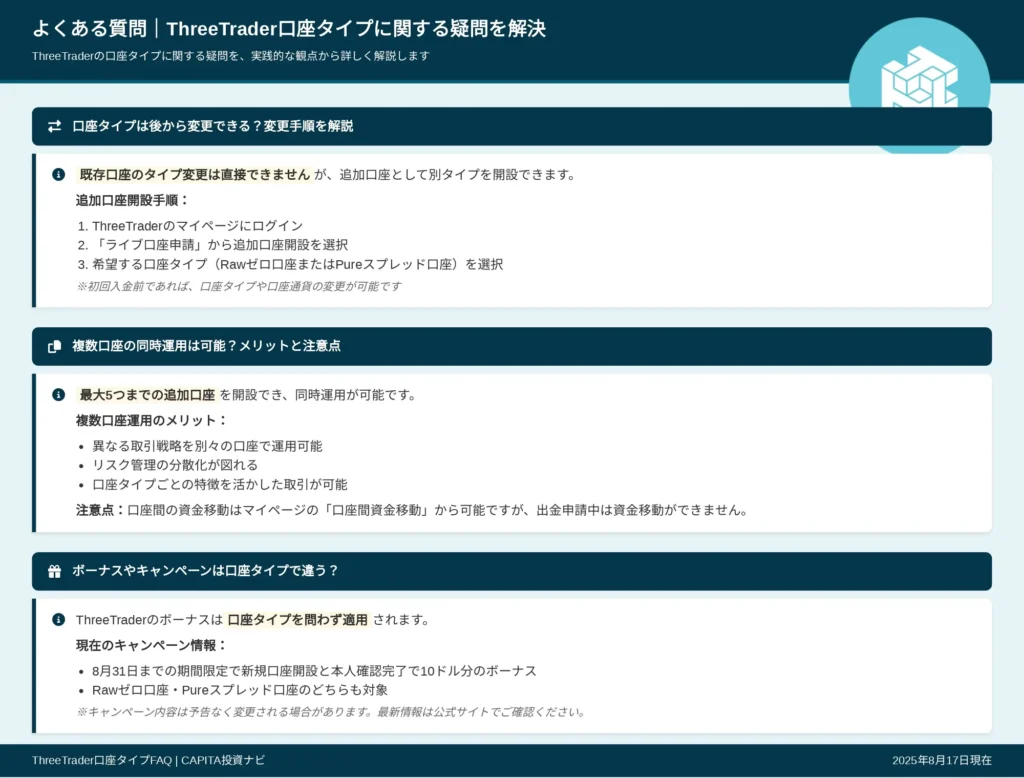Click subtitle ThreeTraderの口座タイプに関する疑問を、実践的な観点から

[x=231, y=56]
